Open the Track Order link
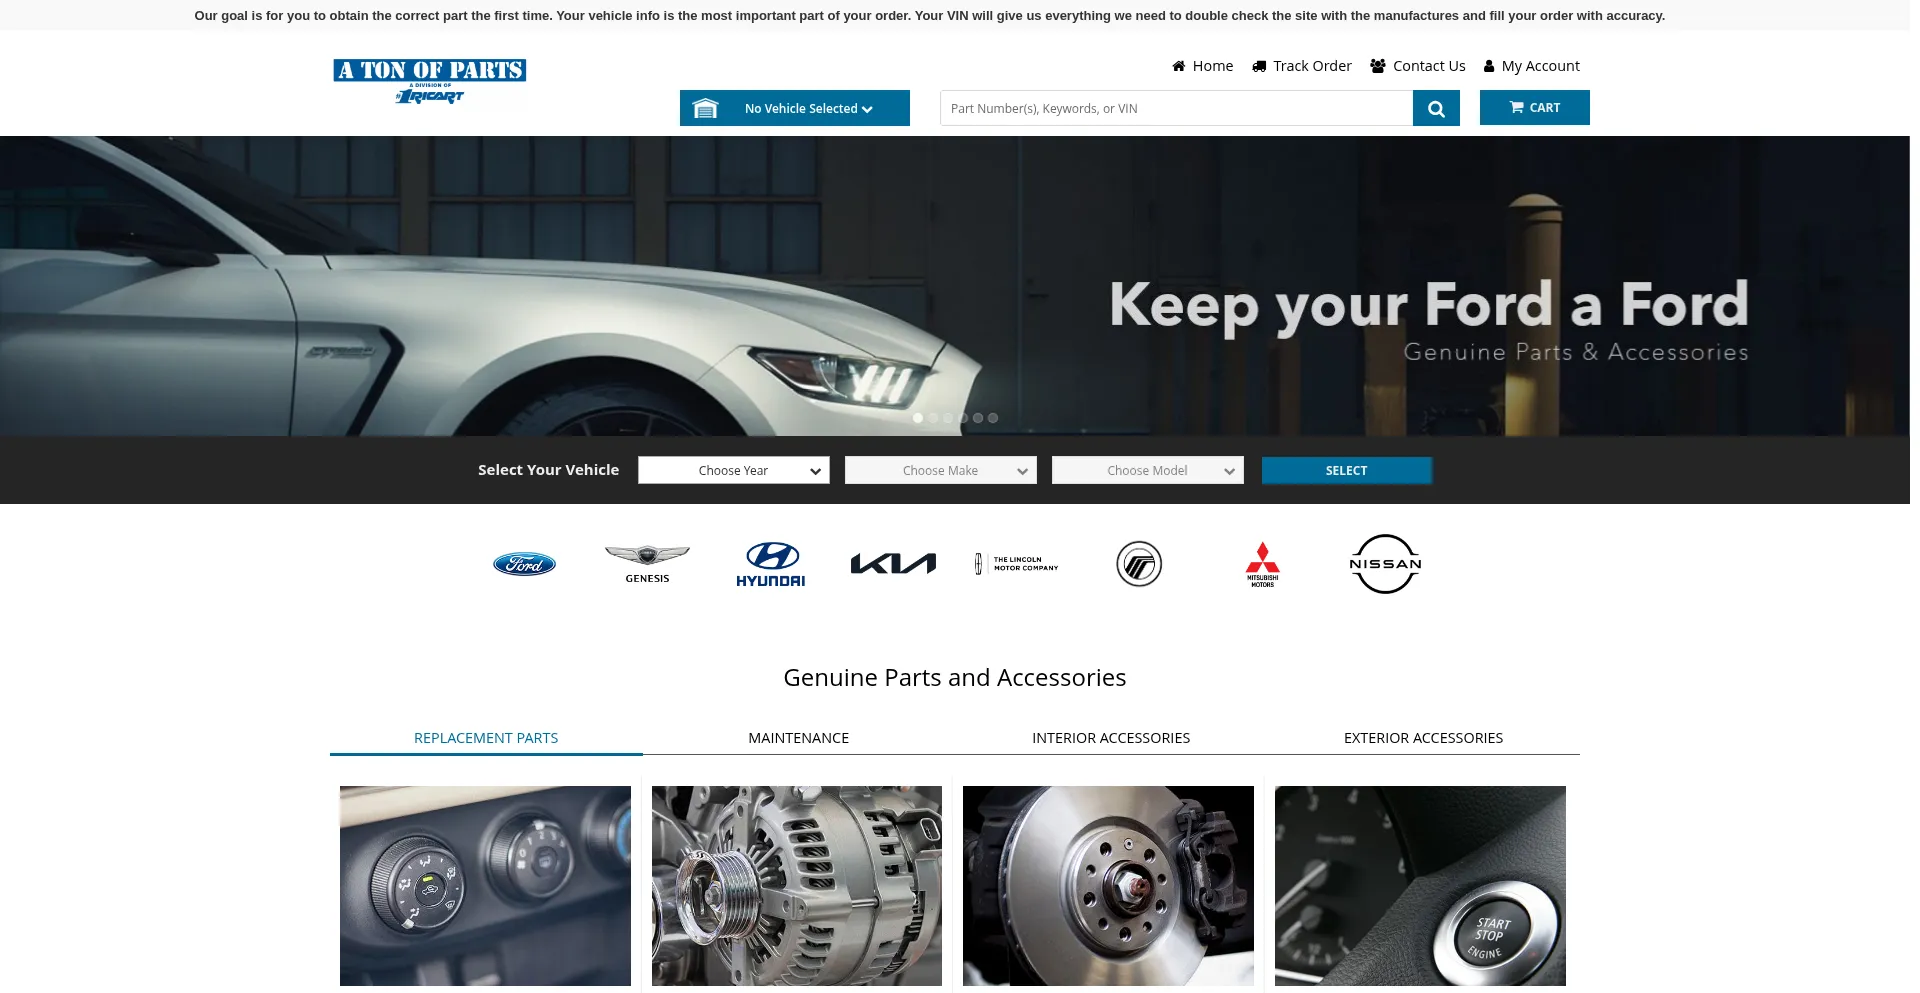Image resolution: width=1920 pixels, height=993 pixels. [x=1302, y=66]
